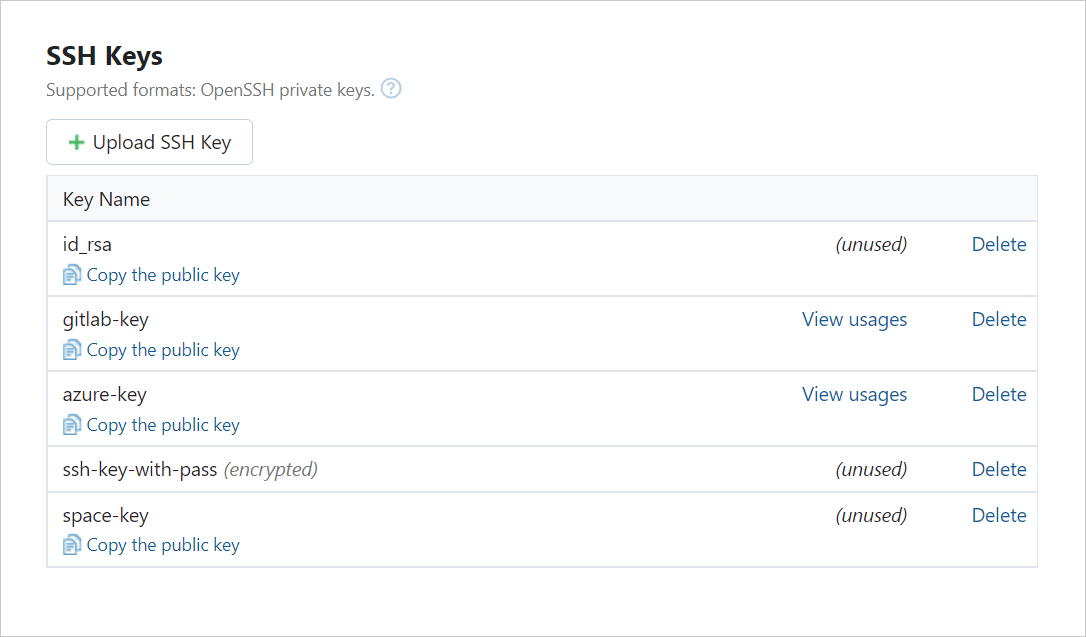Click the Key Name column header
The width and height of the screenshot is (1086, 637).
click(x=106, y=199)
